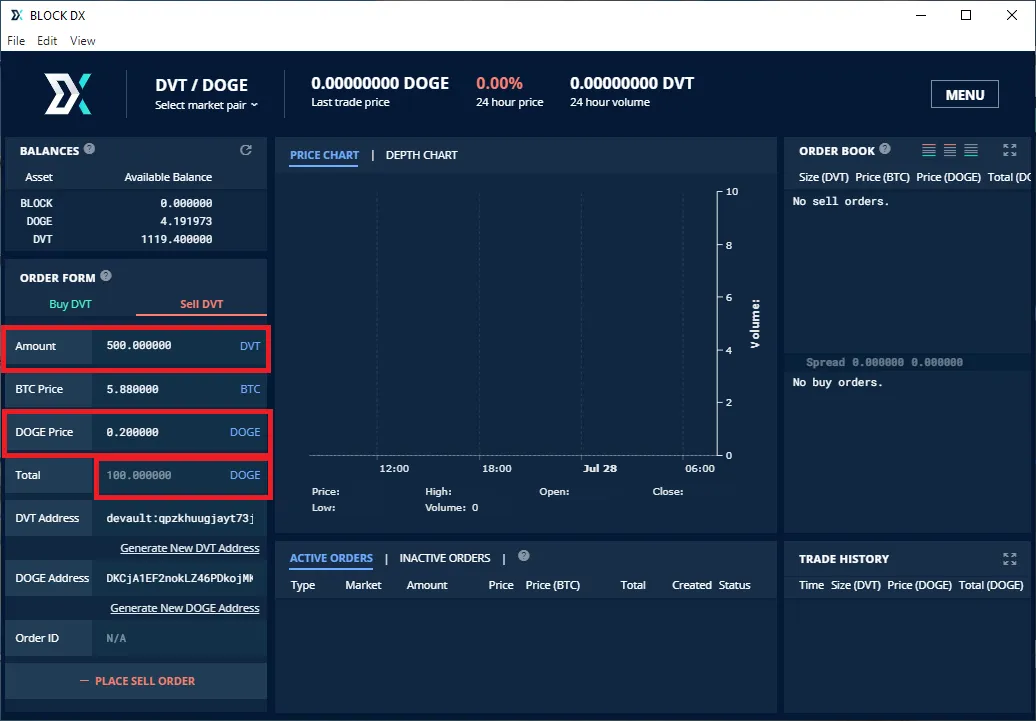Select the Sell DVT tab

pos(202,304)
